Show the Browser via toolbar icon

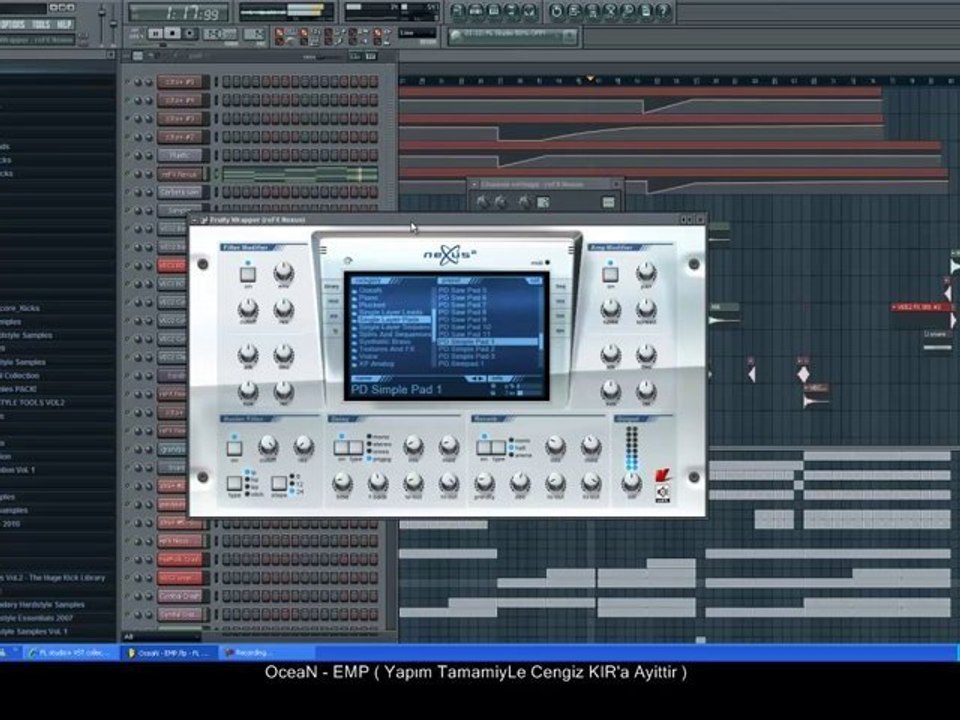tap(511, 11)
